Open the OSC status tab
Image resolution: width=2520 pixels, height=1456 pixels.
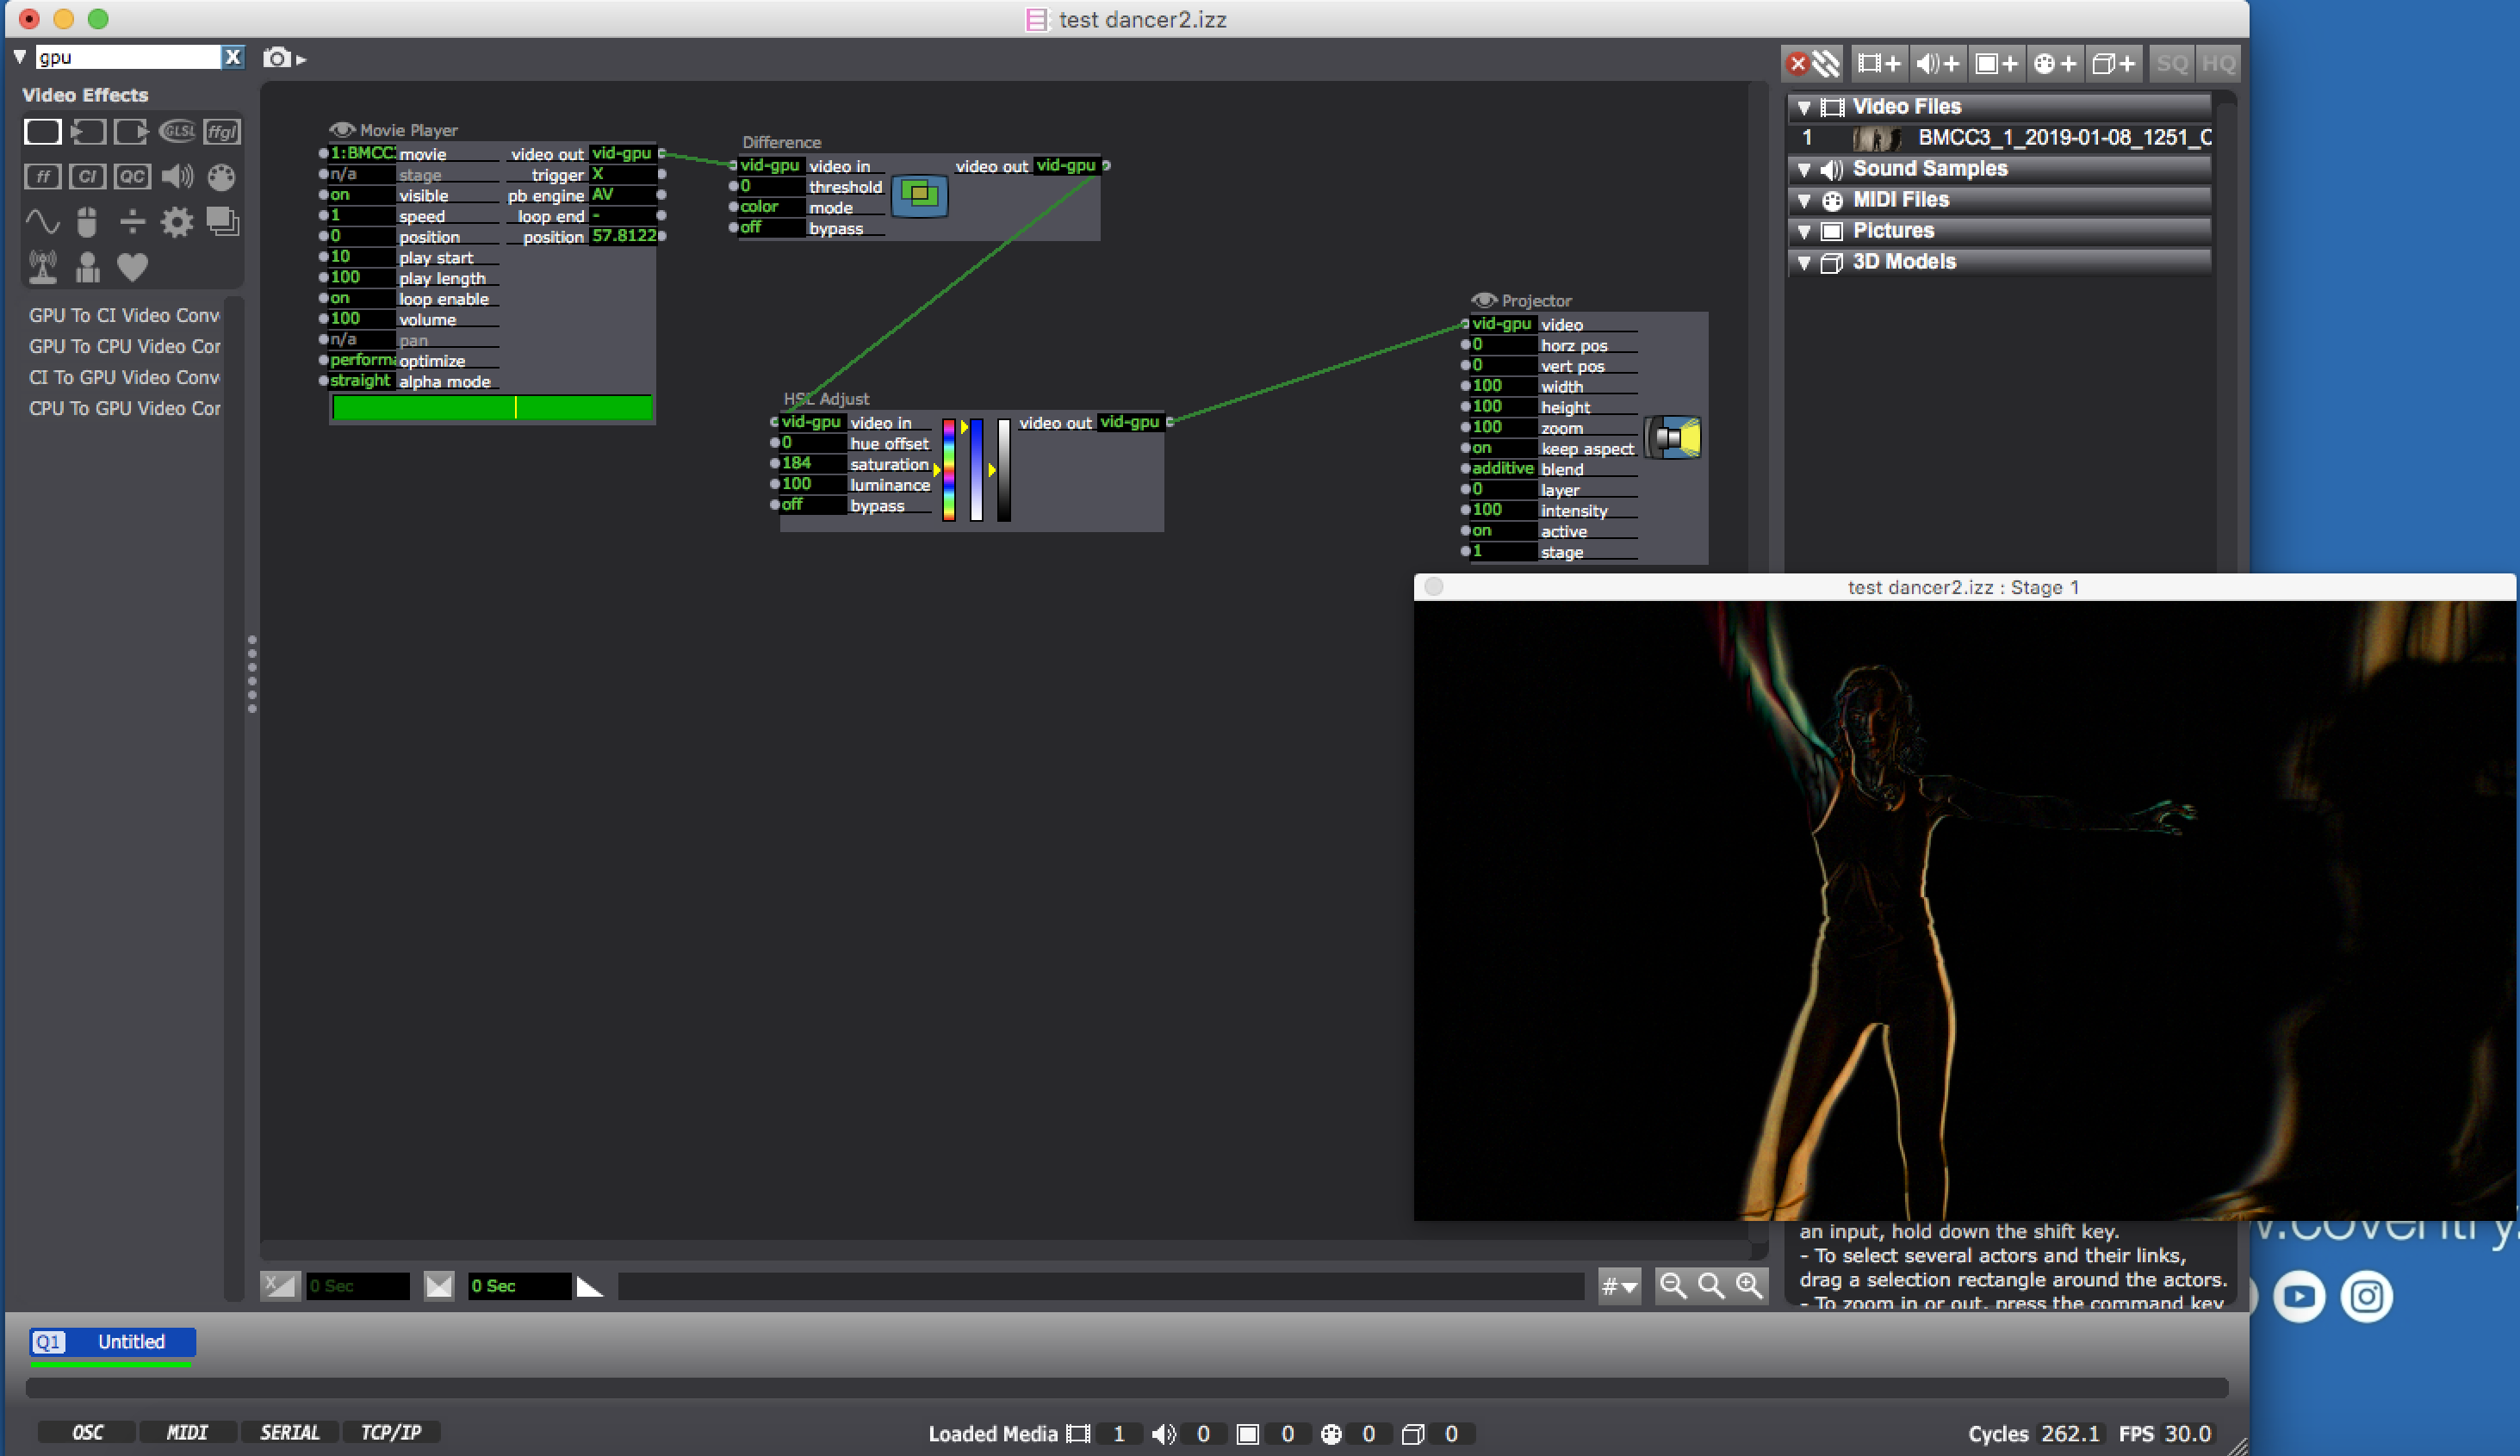click(x=87, y=1432)
